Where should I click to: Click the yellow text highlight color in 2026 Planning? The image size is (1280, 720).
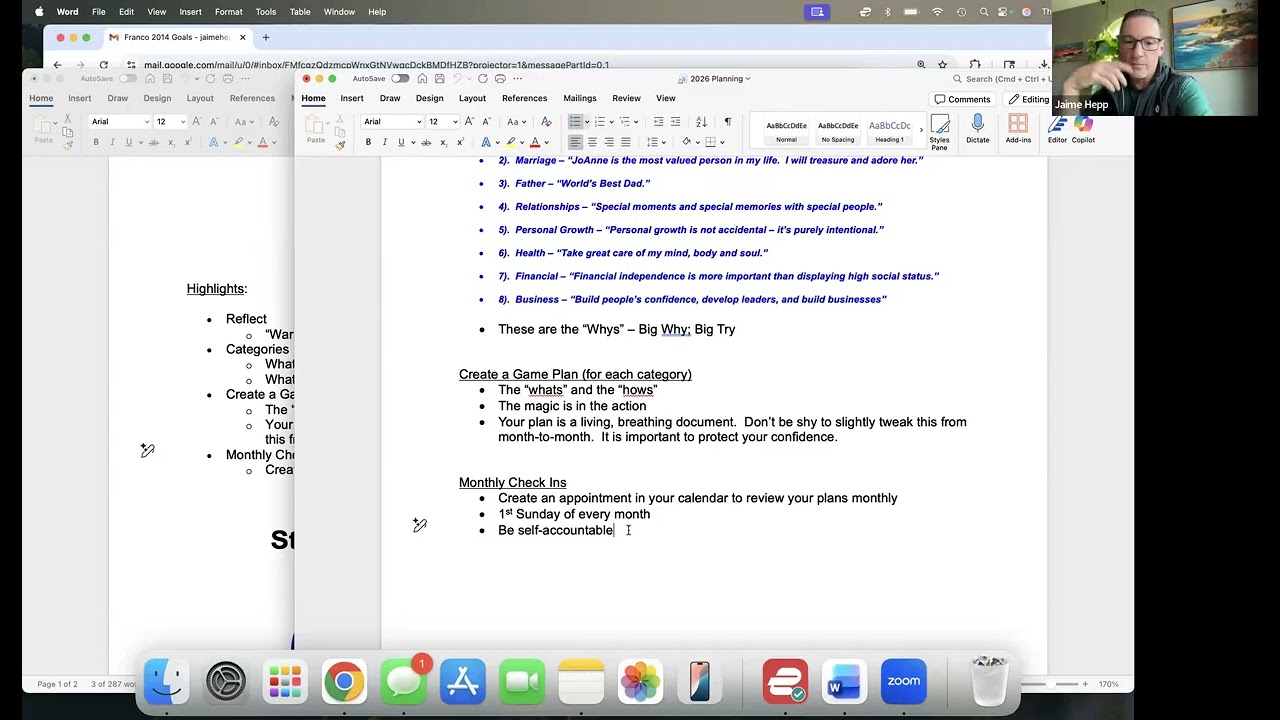[x=511, y=142]
